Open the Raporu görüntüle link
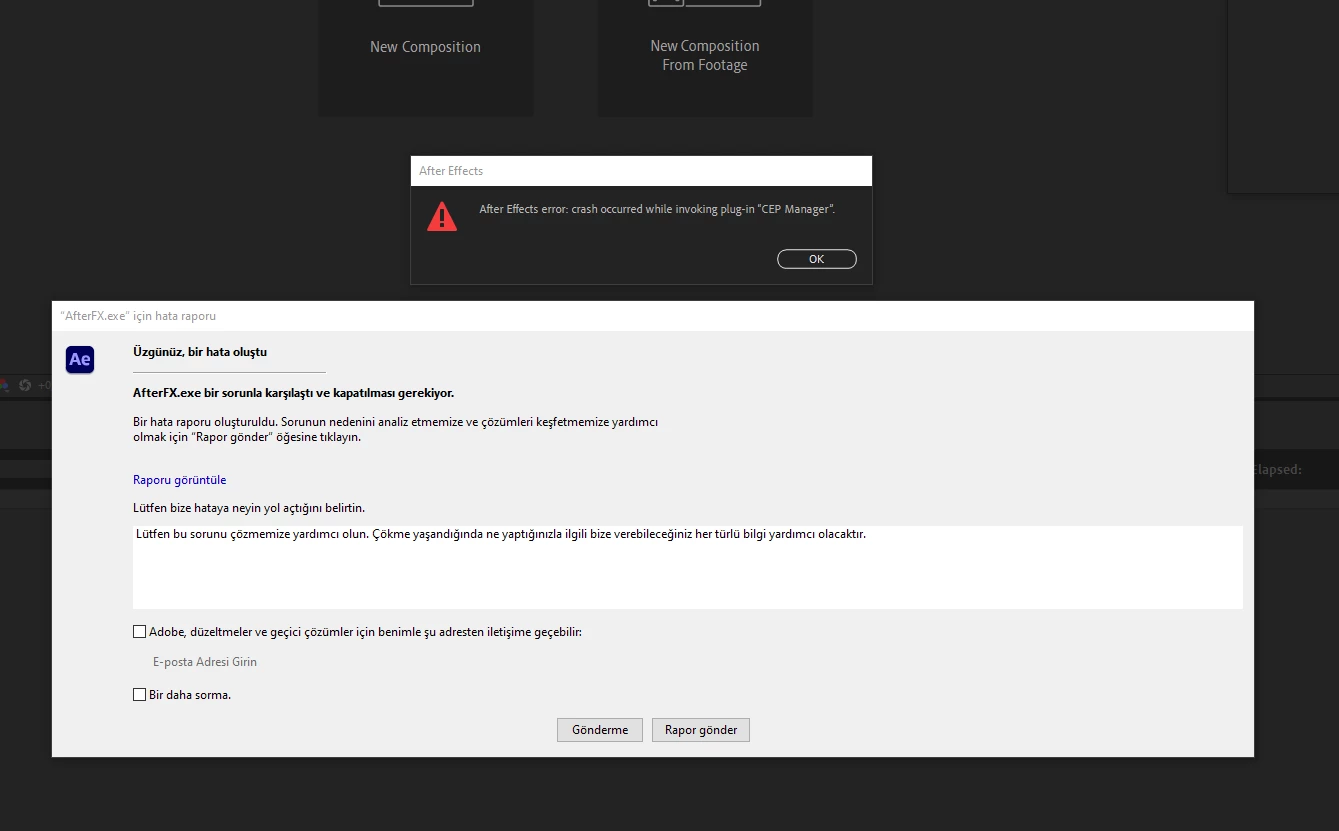Viewport: 1339px width, 831px height. click(179, 480)
